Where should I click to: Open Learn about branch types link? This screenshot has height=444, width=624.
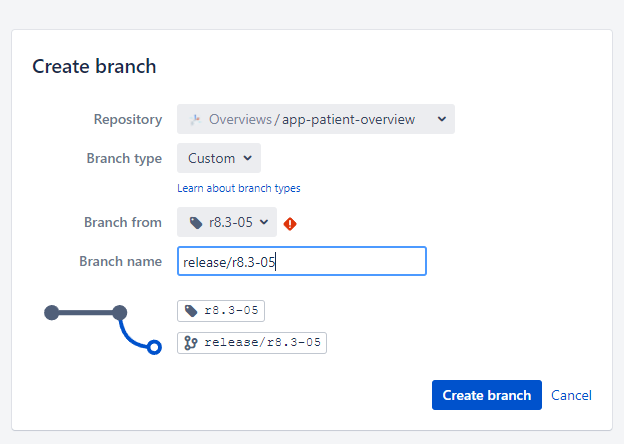pyautogui.click(x=239, y=188)
